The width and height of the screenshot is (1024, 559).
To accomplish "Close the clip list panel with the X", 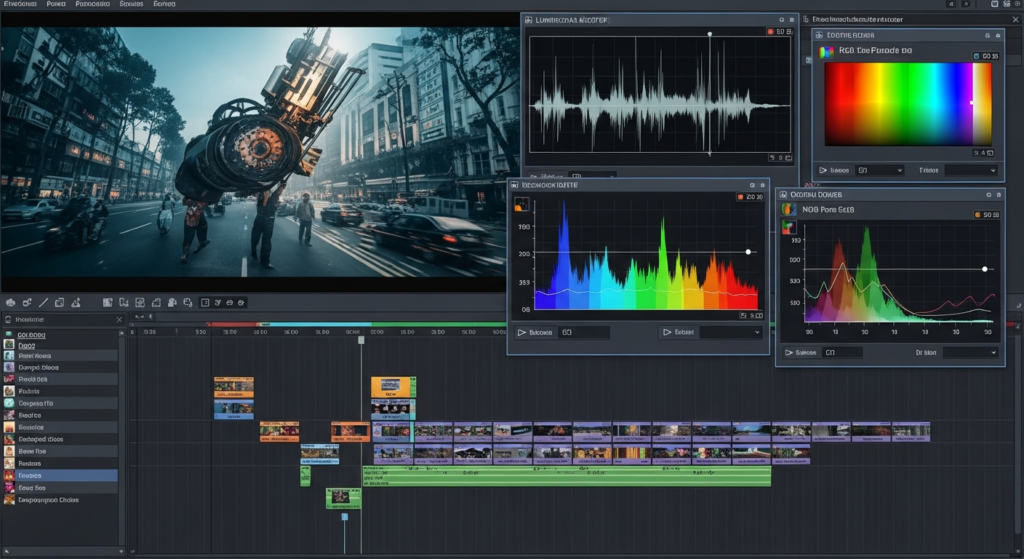I will pos(120,322).
